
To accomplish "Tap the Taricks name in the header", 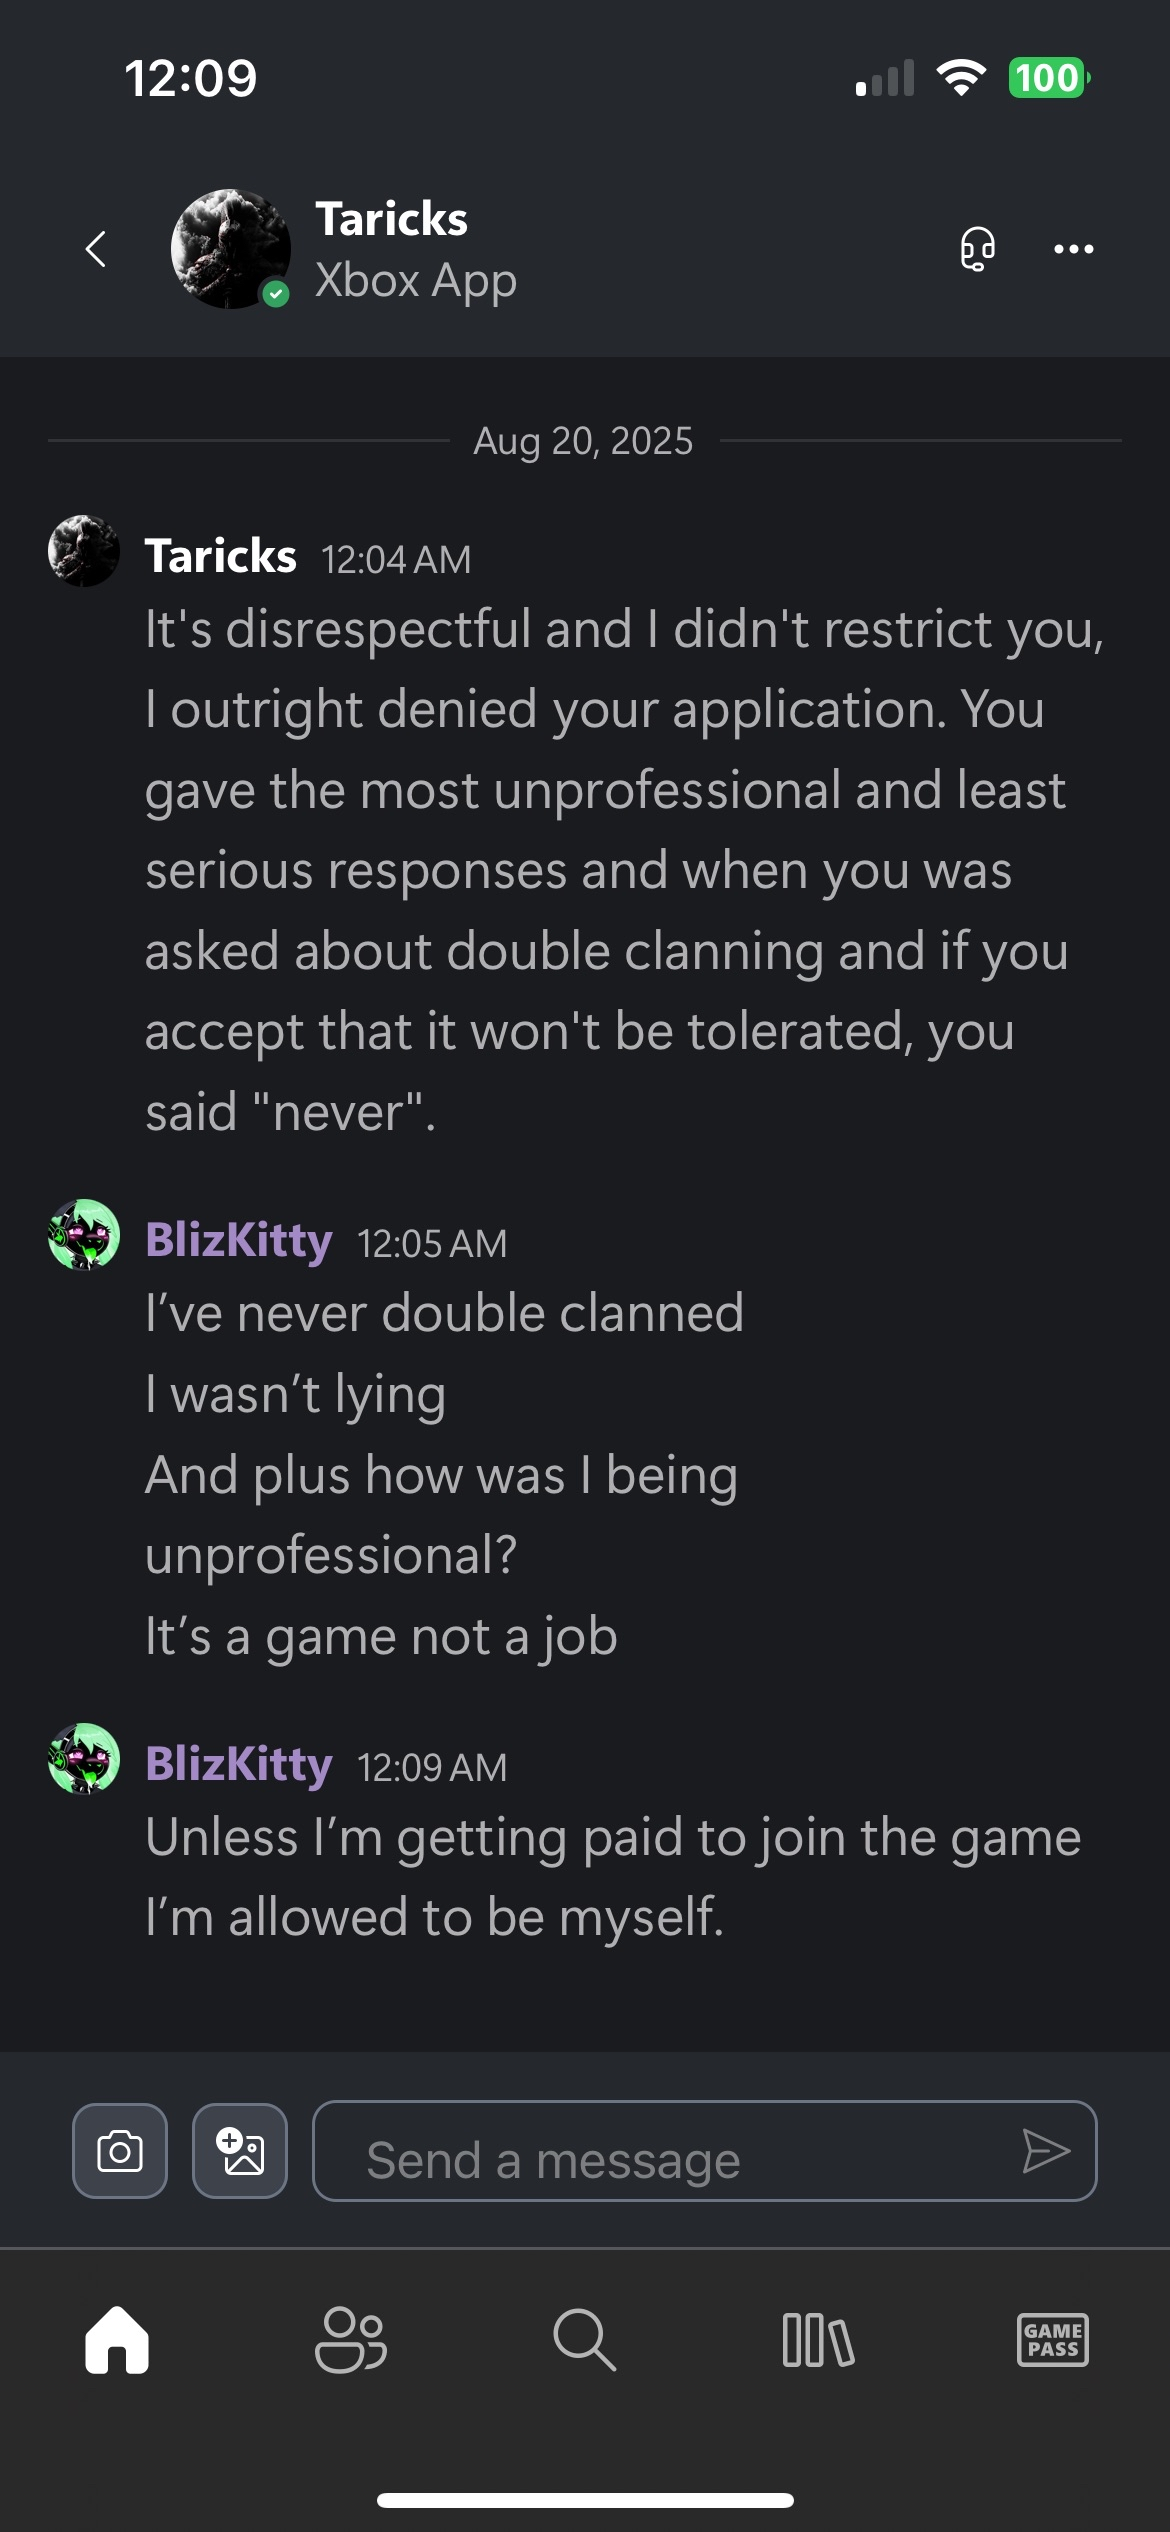I will [391, 219].
